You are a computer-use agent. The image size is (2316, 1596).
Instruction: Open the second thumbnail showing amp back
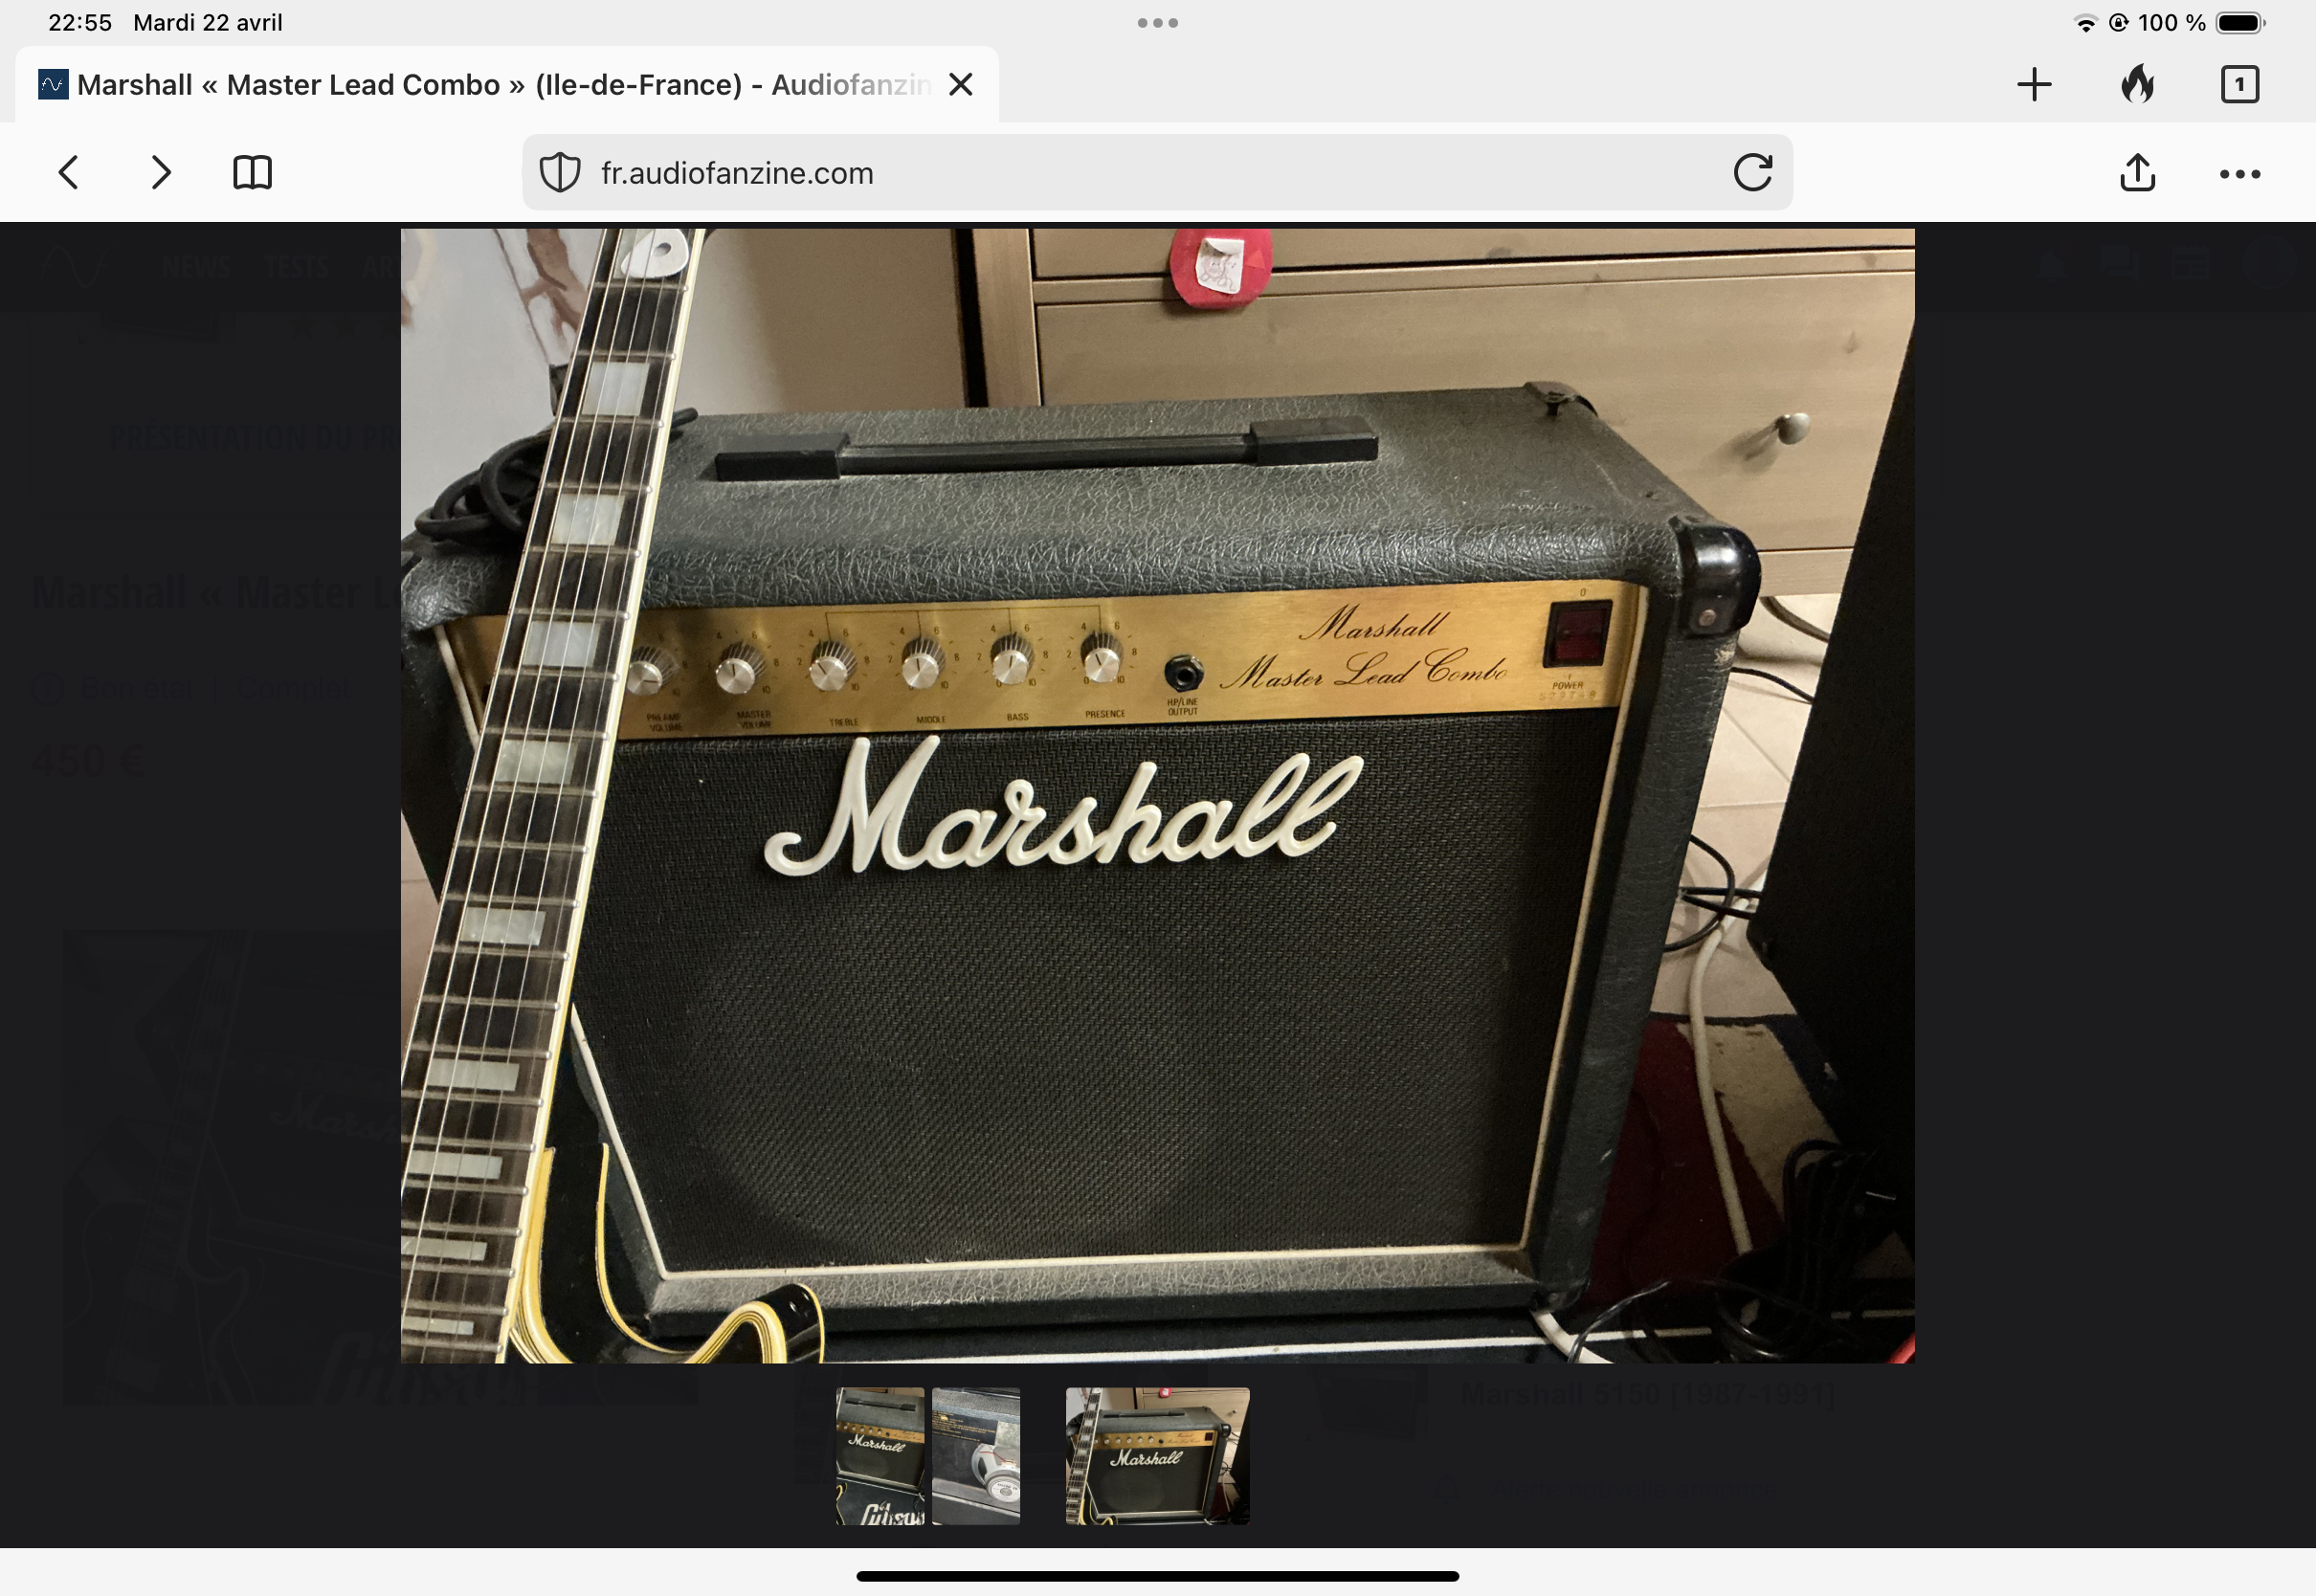coord(976,1455)
